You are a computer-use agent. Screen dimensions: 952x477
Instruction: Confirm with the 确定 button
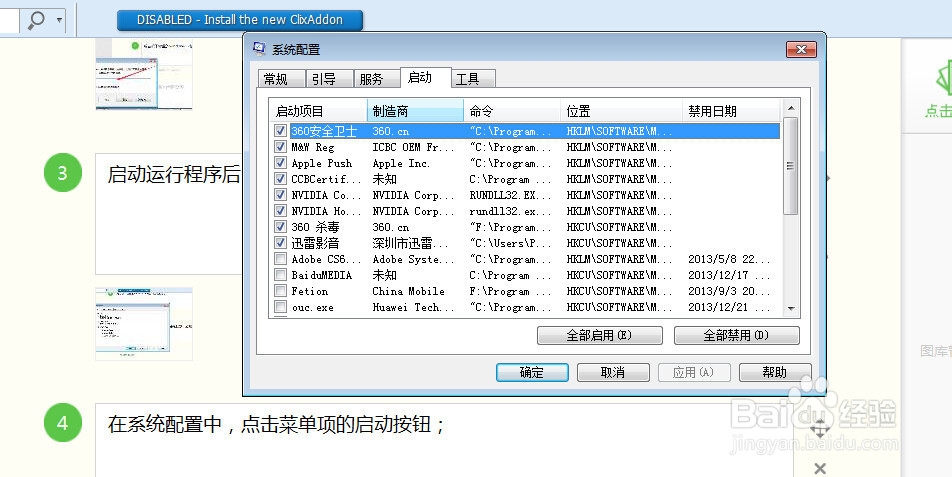[x=532, y=373]
